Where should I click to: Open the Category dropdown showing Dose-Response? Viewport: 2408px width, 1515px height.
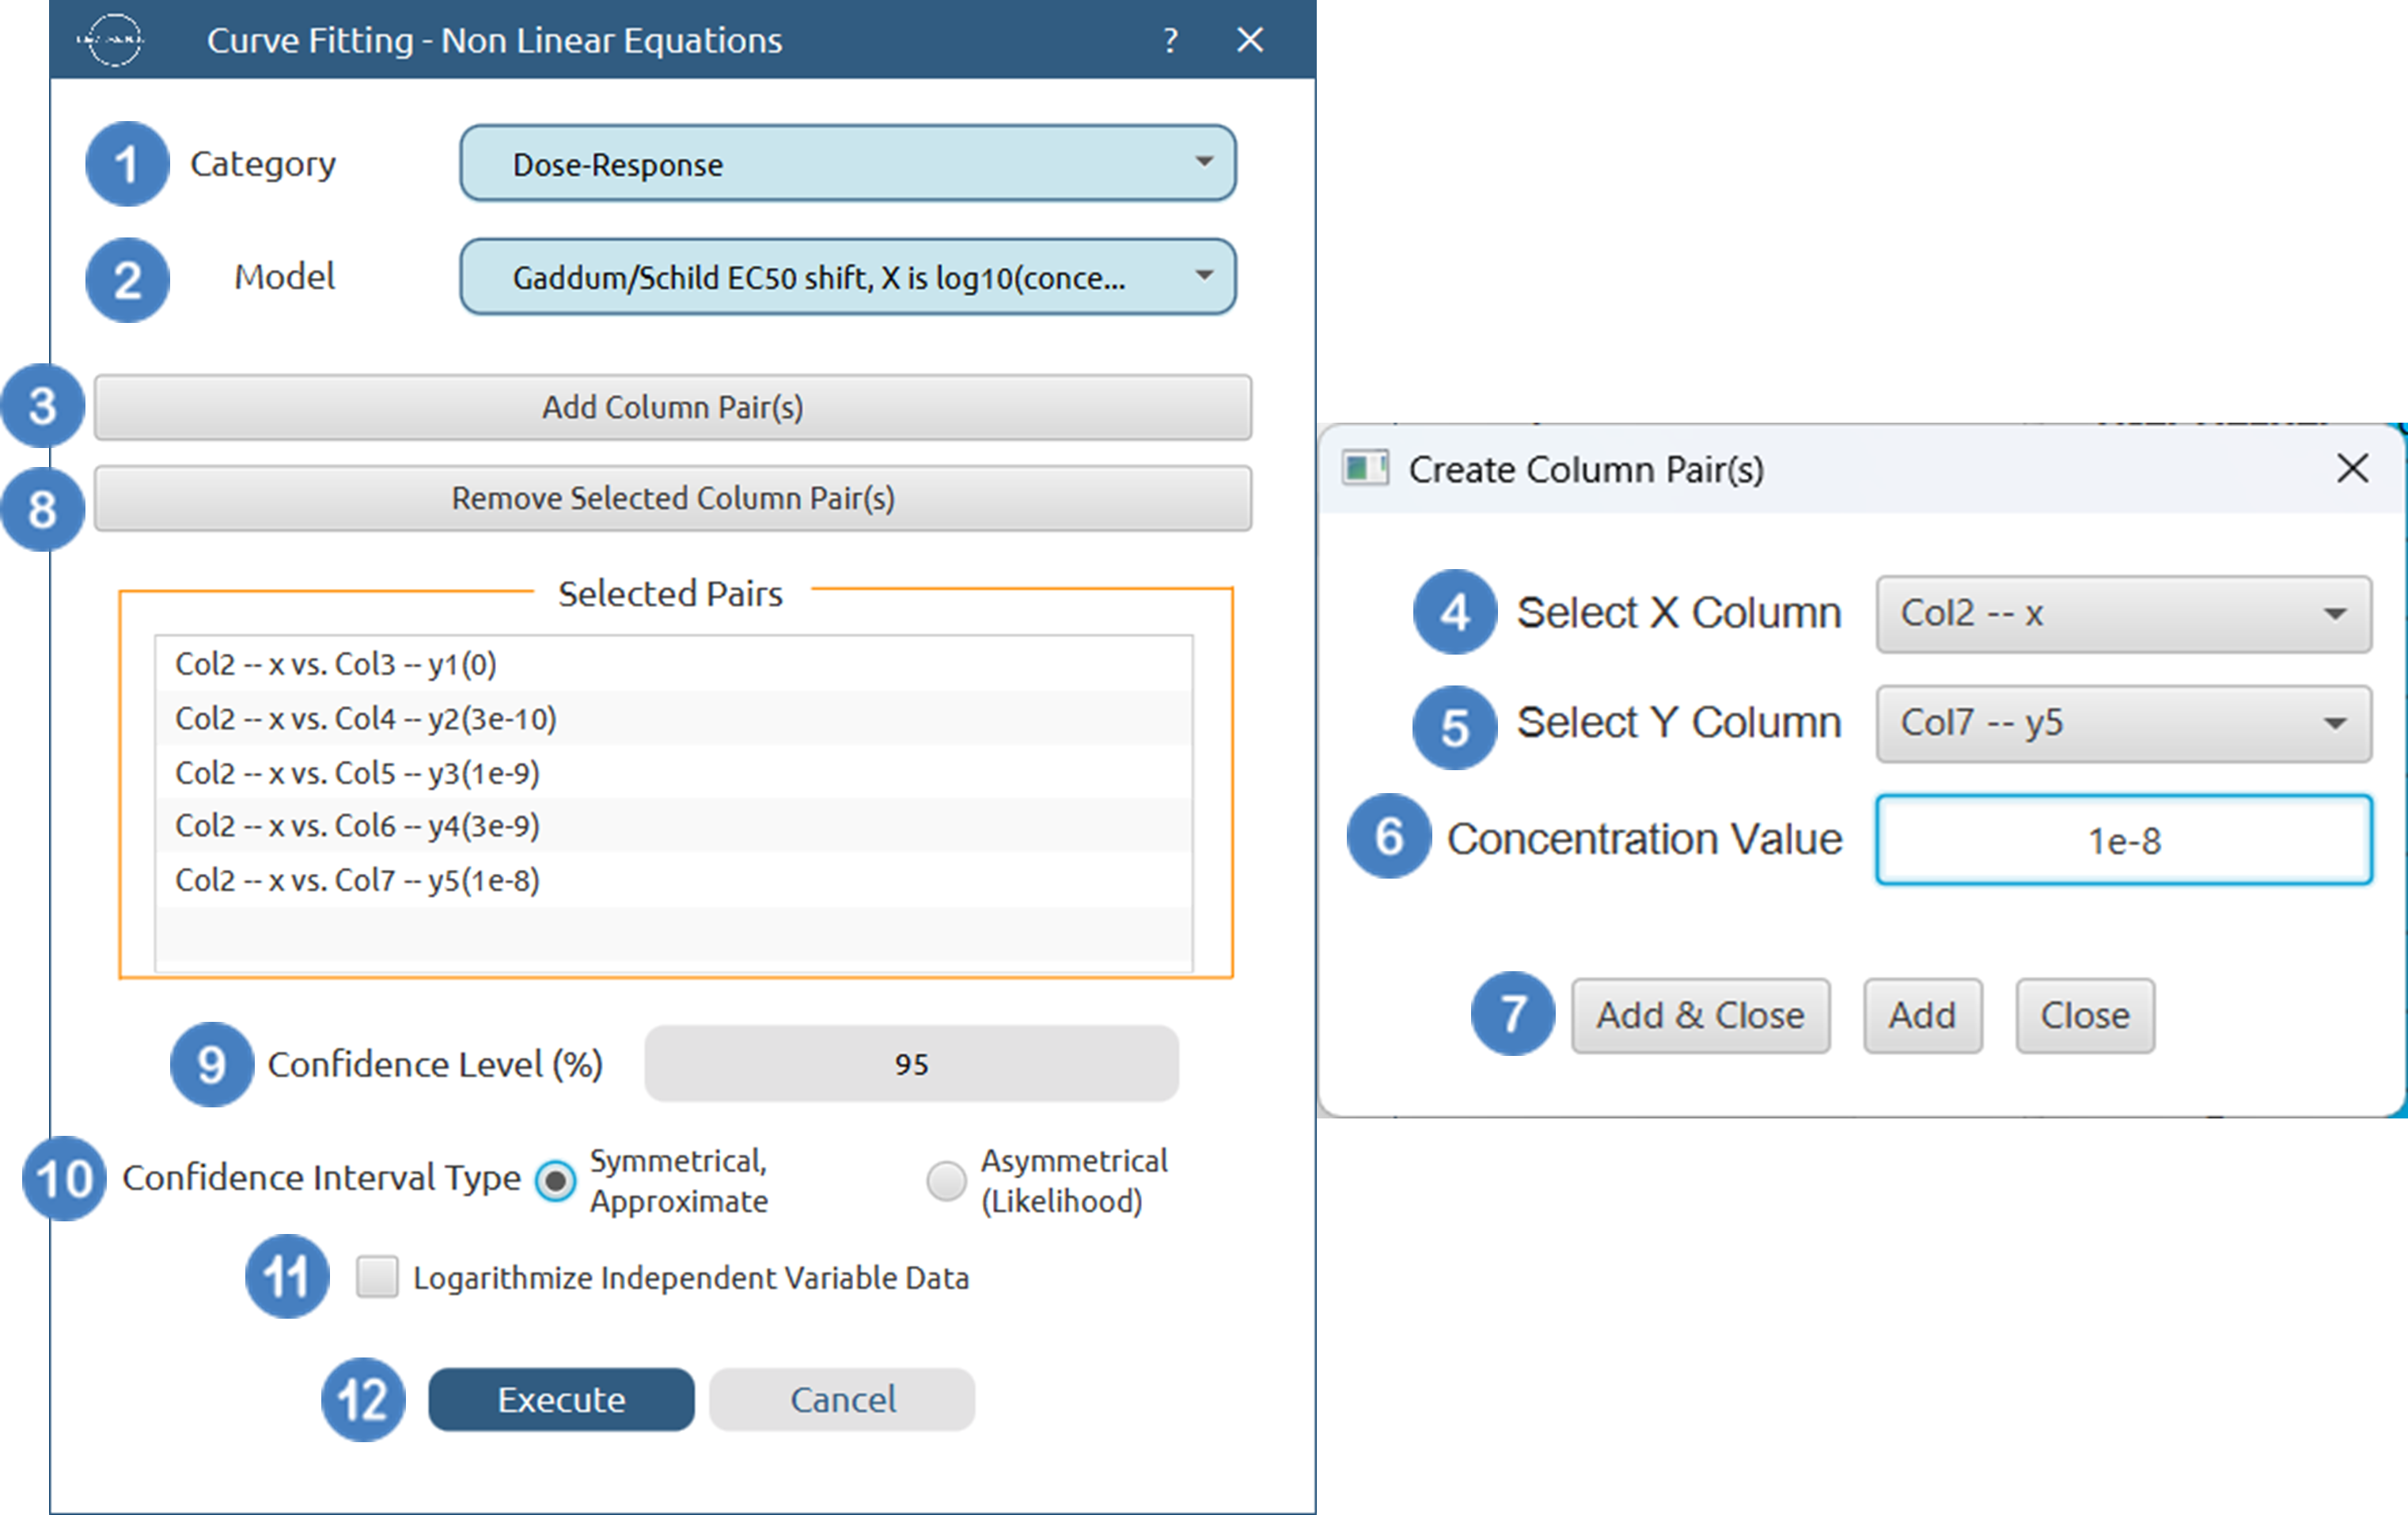[846, 164]
